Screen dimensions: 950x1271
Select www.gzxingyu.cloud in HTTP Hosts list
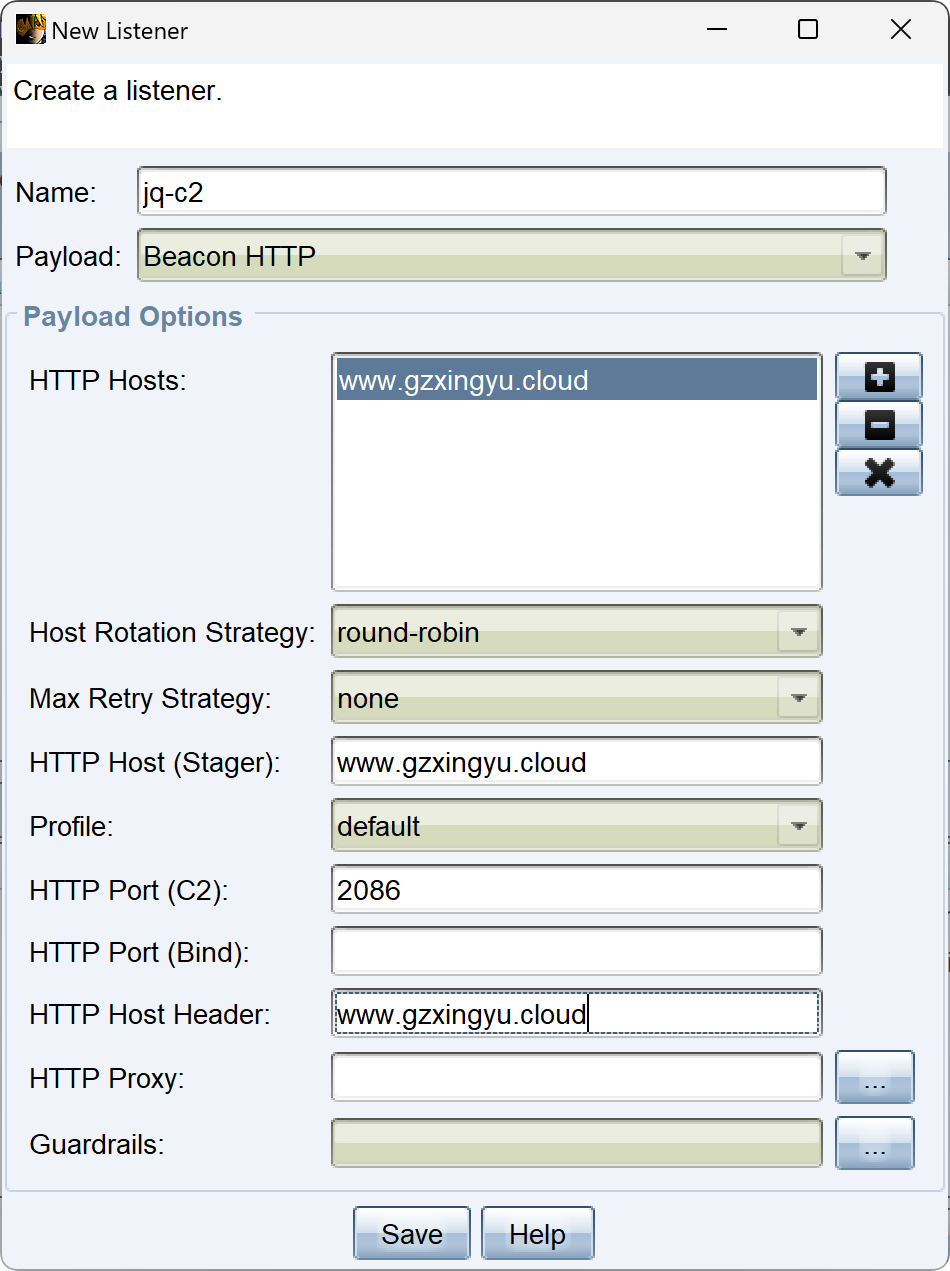click(577, 380)
